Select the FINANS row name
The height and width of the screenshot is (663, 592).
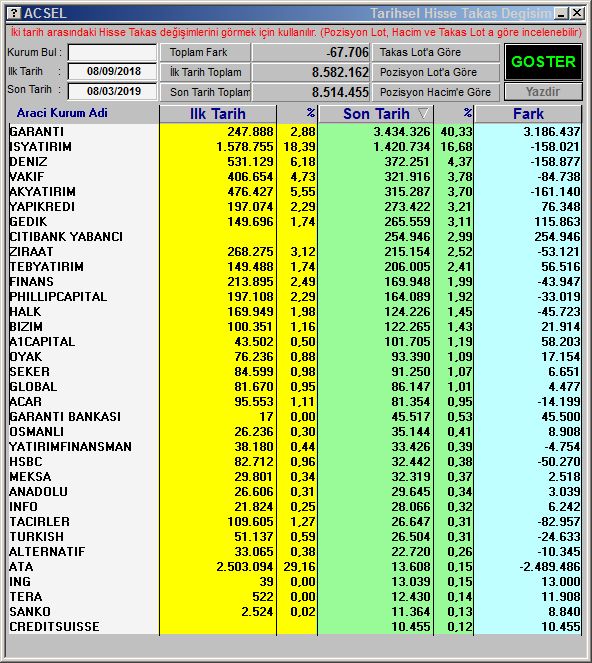coord(32,282)
